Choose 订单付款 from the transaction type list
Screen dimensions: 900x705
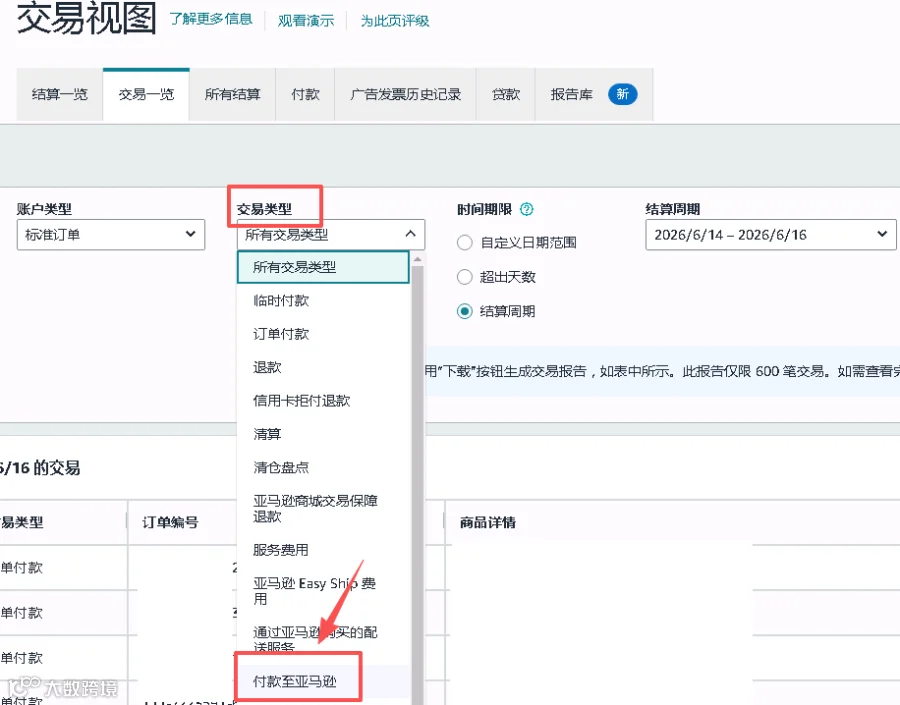tap(323, 334)
